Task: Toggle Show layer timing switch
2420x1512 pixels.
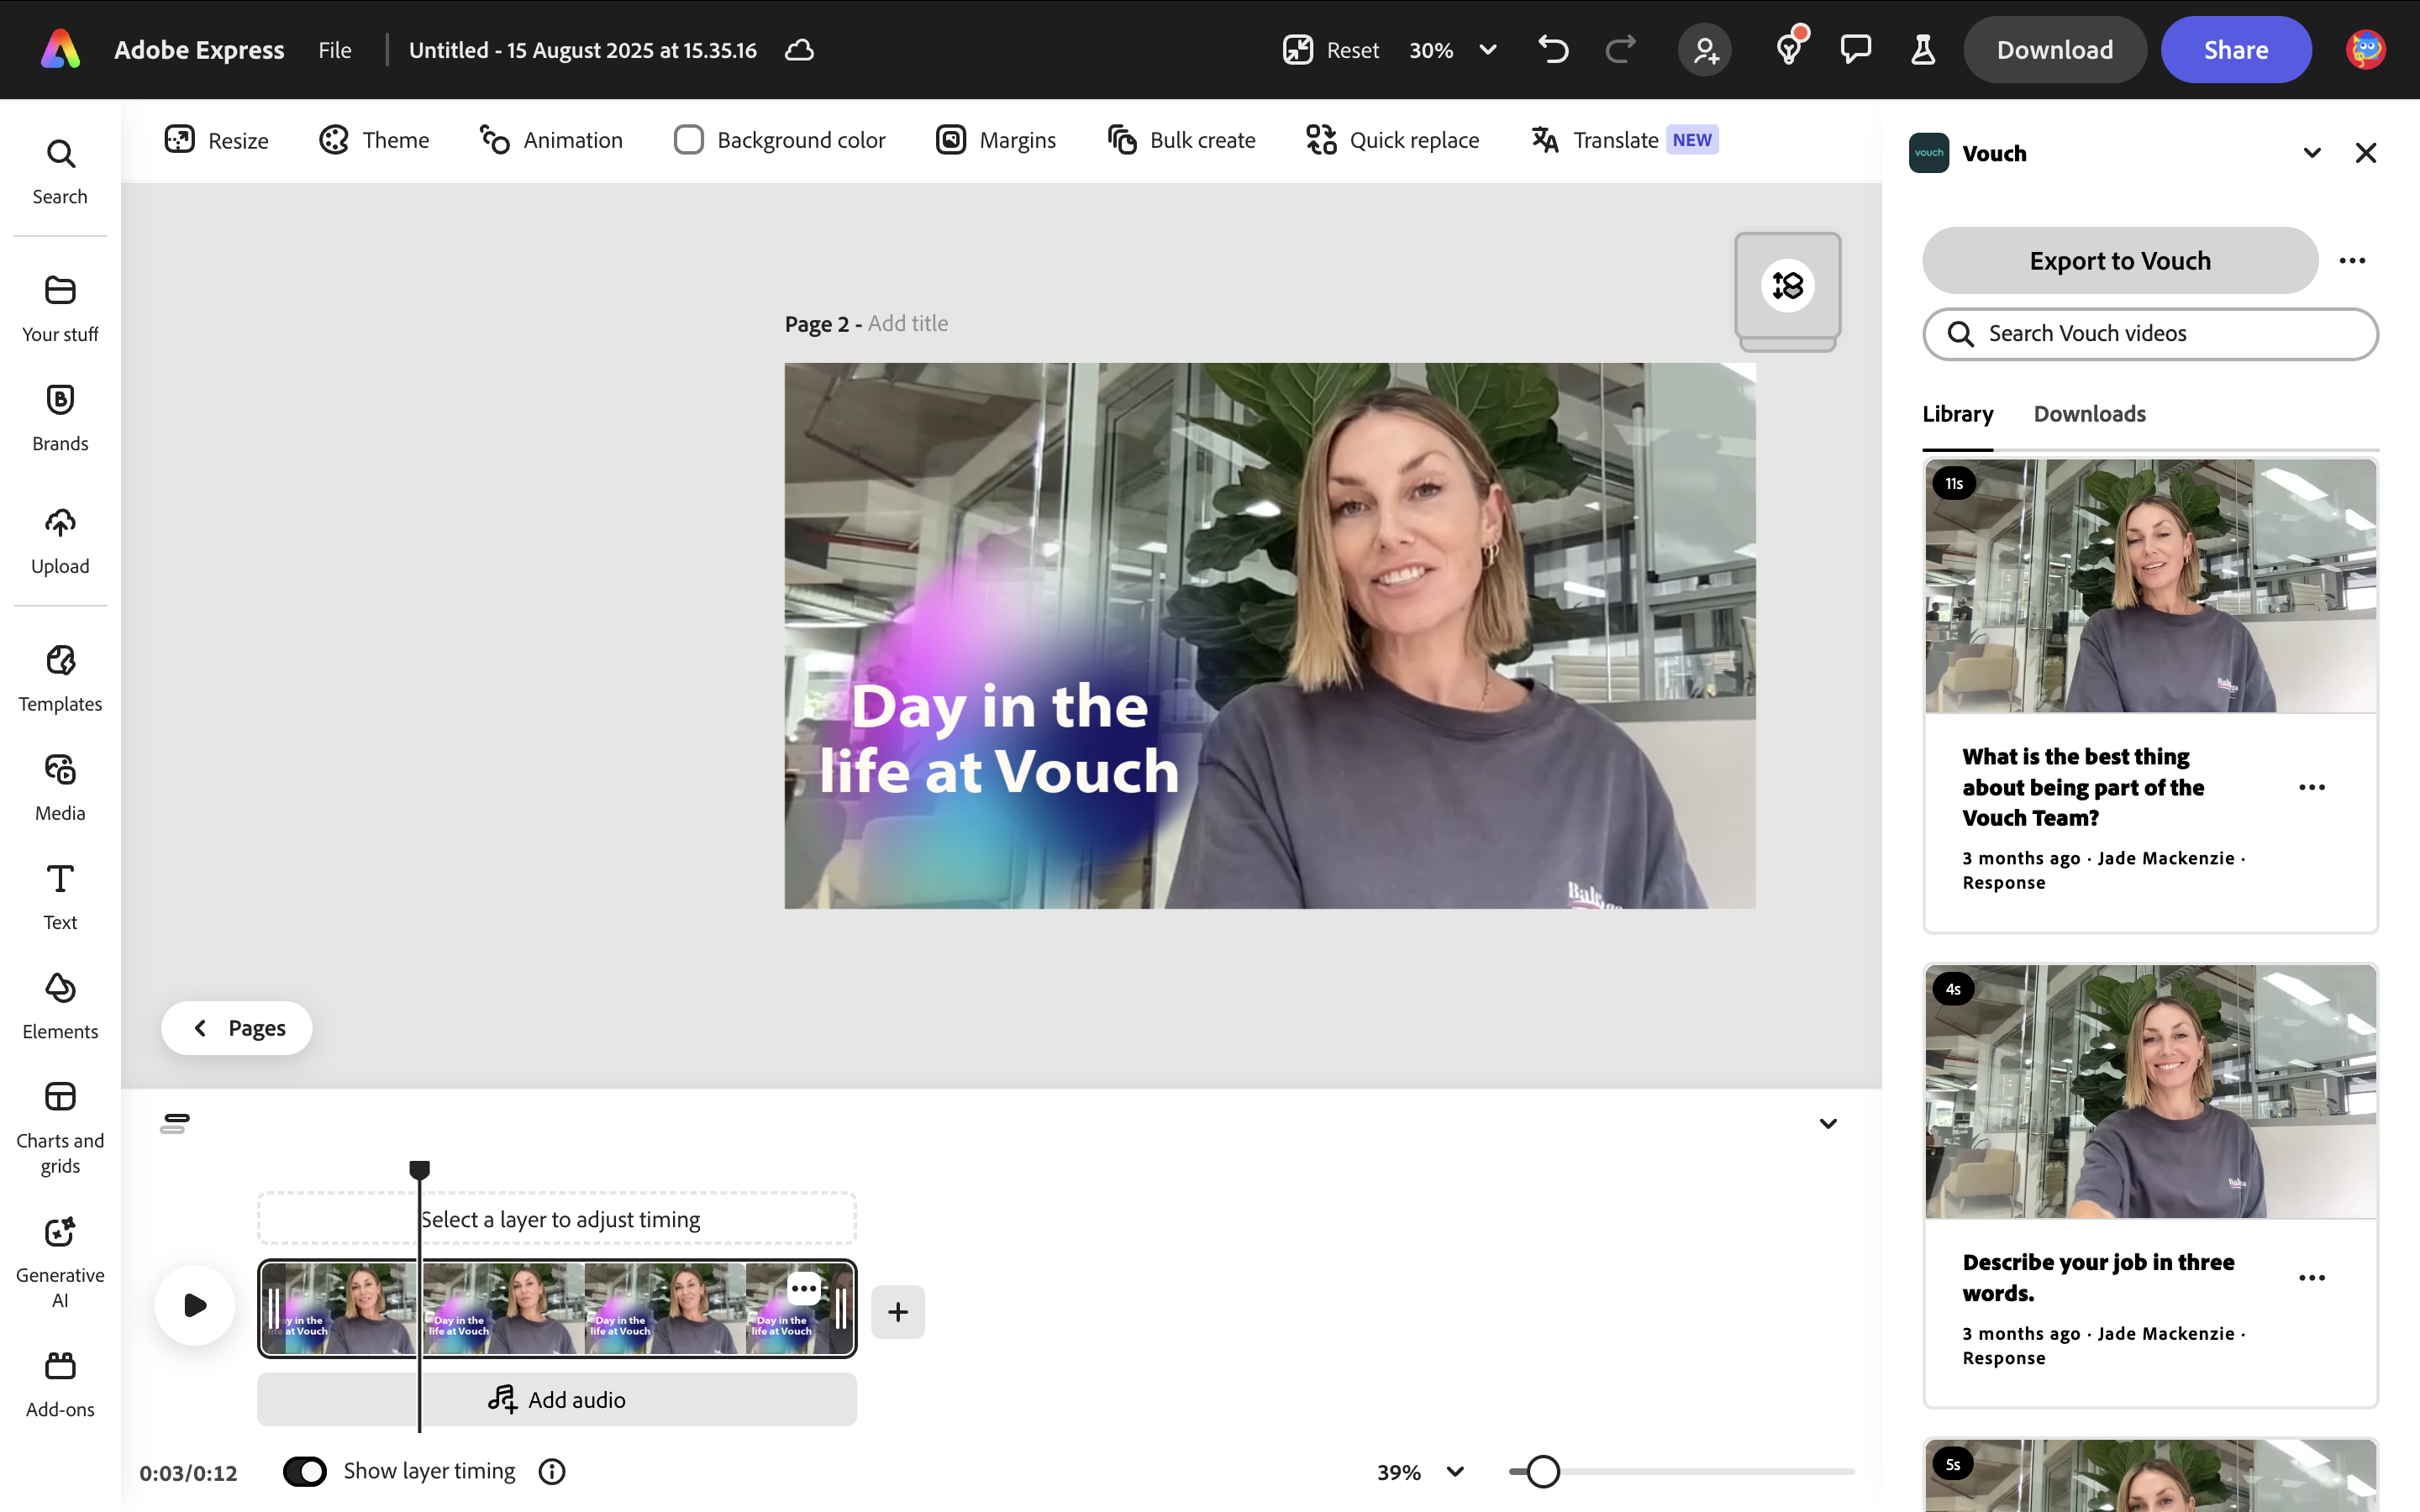Action: coord(305,1471)
